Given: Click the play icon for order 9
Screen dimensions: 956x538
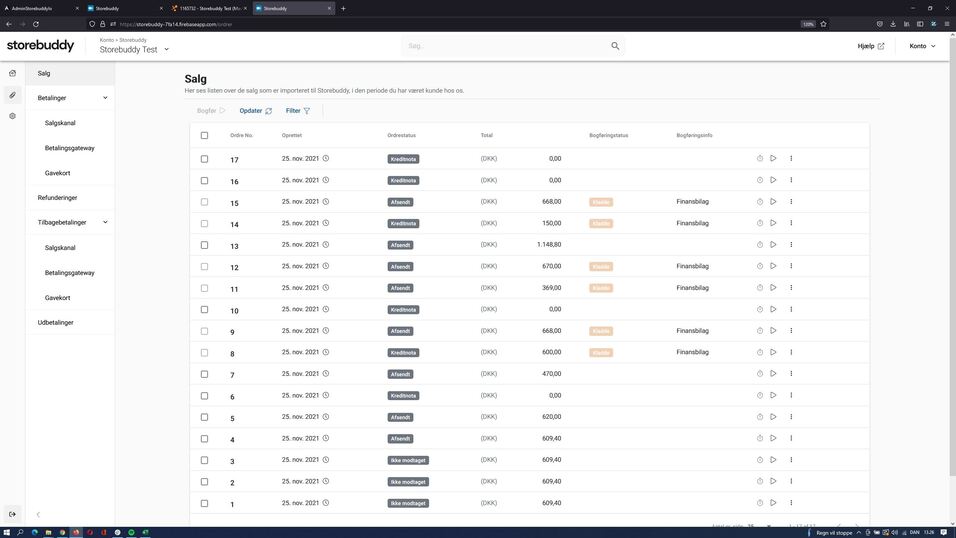Looking at the screenshot, I should coord(773,331).
